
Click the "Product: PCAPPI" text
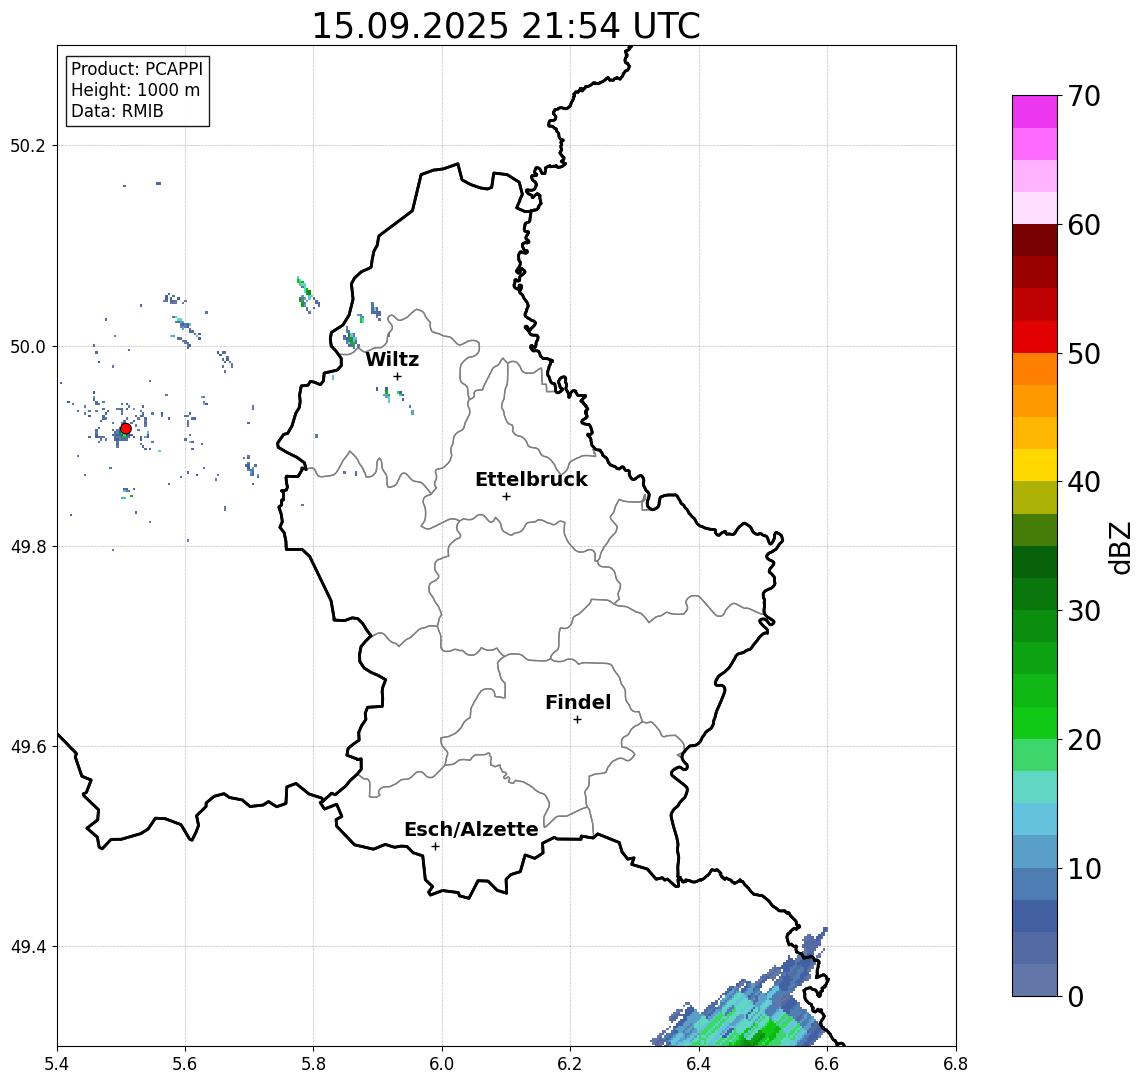(x=137, y=69)
